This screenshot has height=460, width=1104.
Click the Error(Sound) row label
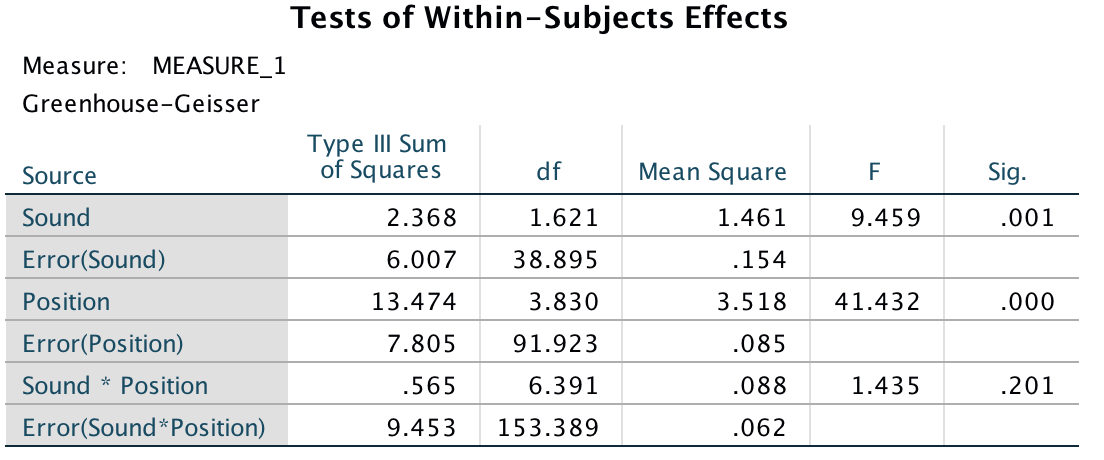pyautogui.click(x=92, y=260)
